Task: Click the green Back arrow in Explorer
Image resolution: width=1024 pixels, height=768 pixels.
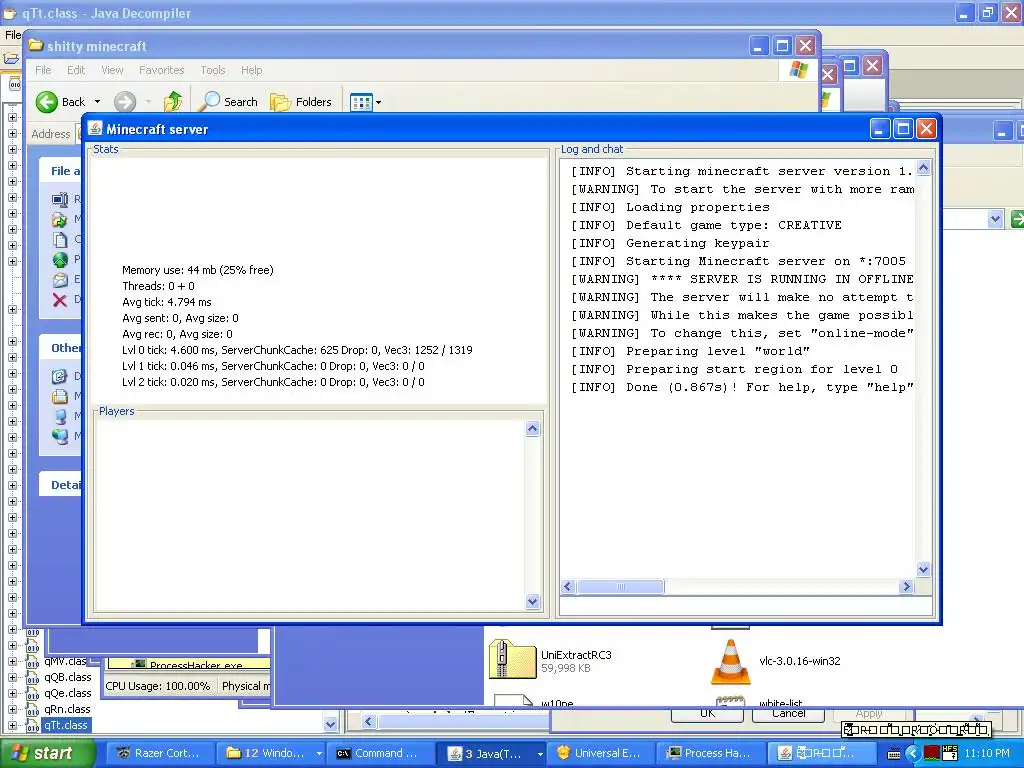Action: [47, 102]
